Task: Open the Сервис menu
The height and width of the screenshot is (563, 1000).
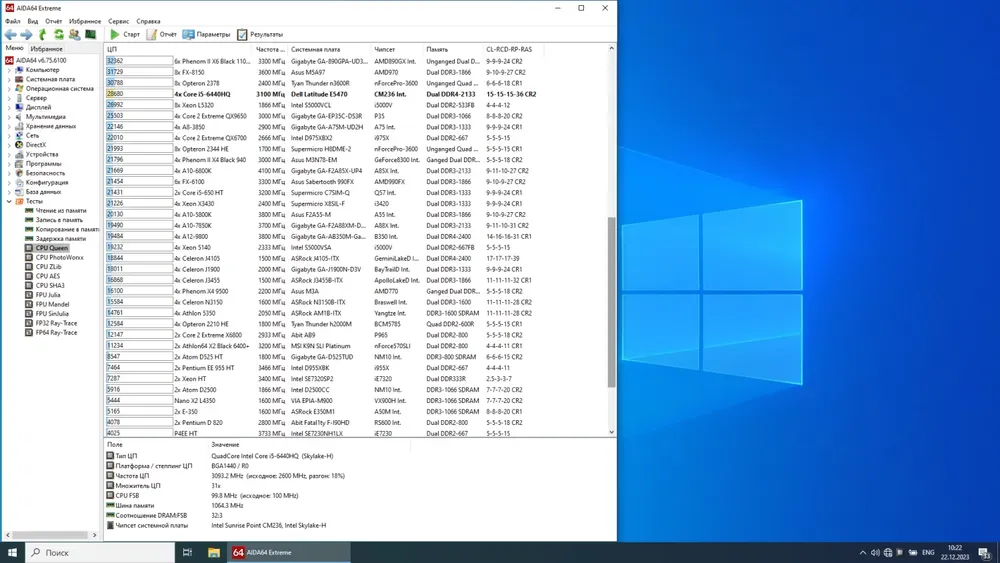Action: (x=118, y=21)
